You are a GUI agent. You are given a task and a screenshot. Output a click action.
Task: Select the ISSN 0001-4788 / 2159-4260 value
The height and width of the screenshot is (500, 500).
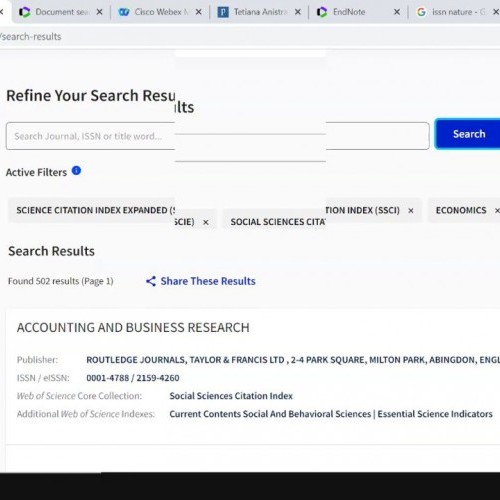pyautogui.click(x=133, y=378)
